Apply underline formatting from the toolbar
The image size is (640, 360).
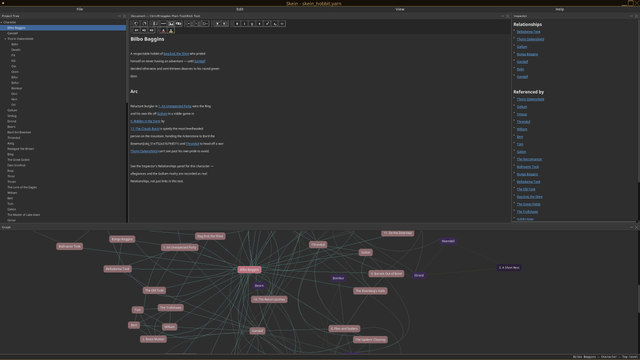(252, 24)
